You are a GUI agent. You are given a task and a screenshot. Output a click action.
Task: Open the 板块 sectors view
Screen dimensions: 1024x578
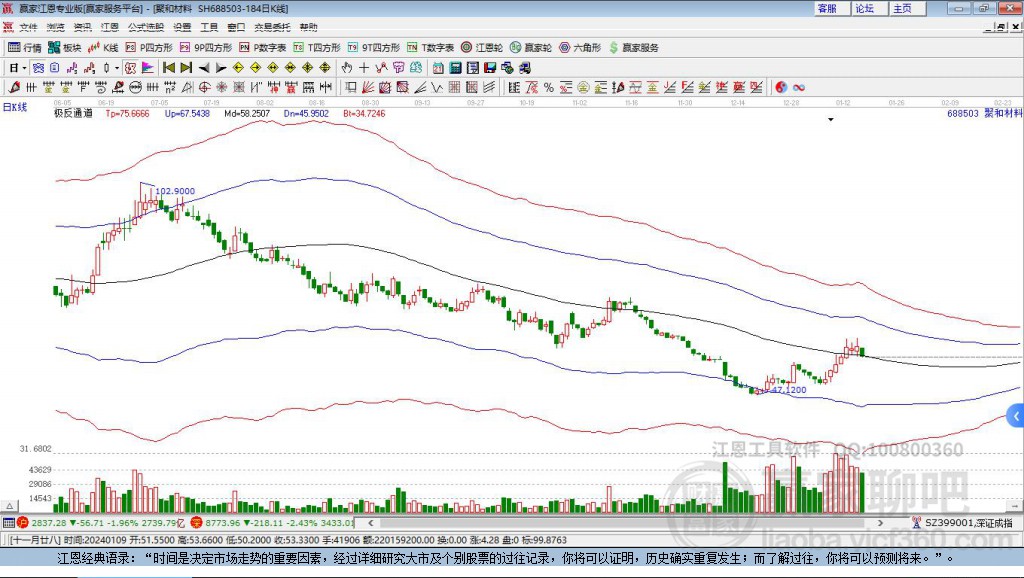tap(64, 48)
